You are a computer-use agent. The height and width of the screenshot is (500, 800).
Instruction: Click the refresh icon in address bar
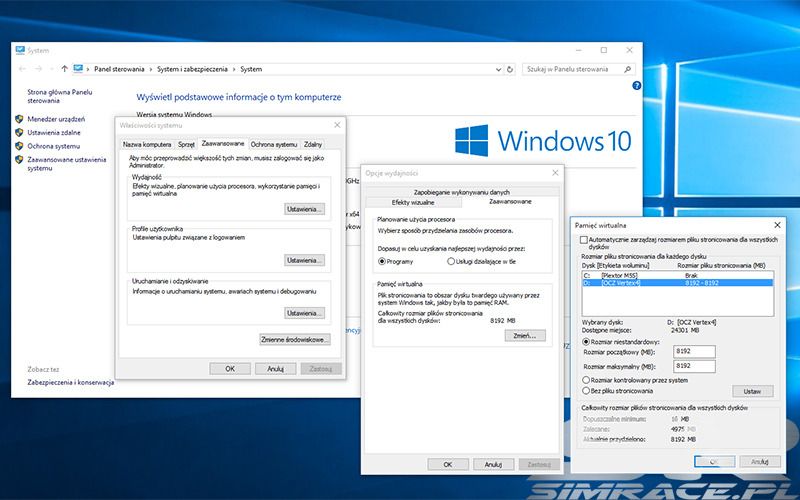[510, 69]
